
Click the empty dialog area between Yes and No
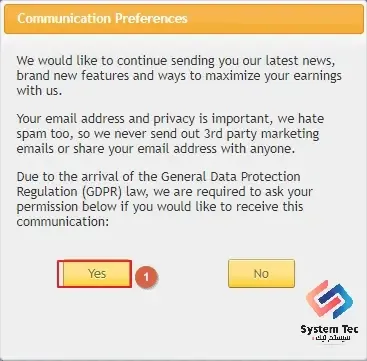[x=192, y=274]
